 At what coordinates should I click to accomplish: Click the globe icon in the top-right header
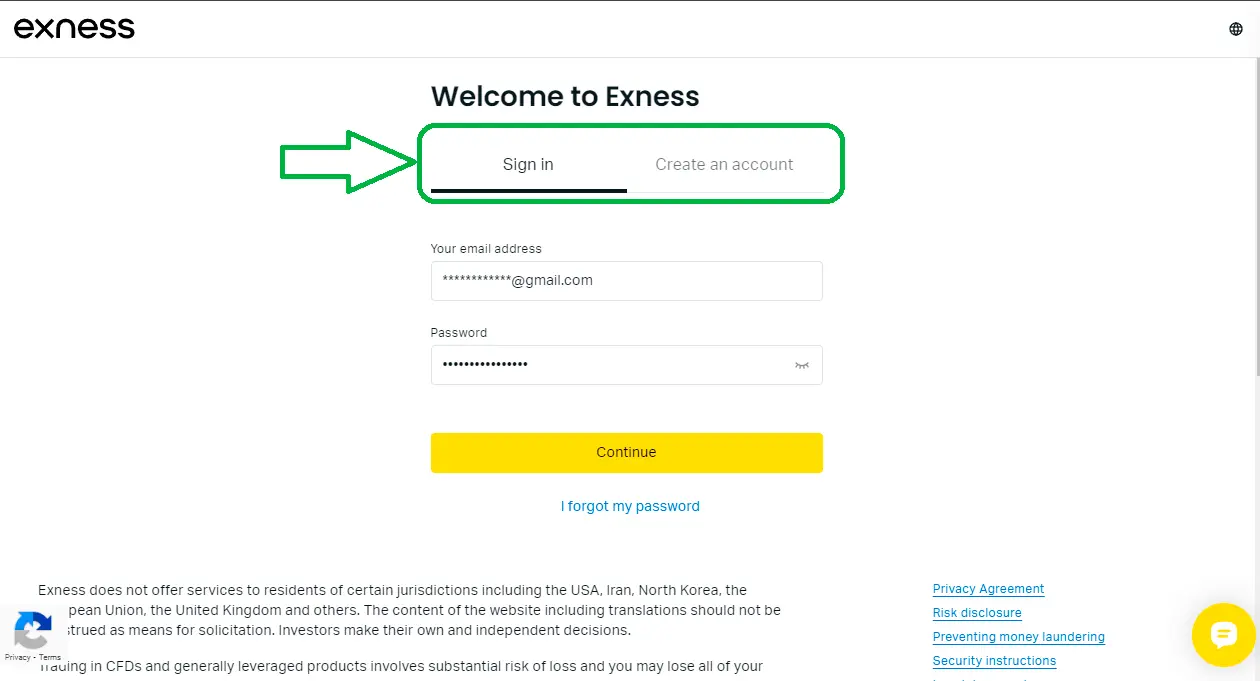pos(1235,28)
